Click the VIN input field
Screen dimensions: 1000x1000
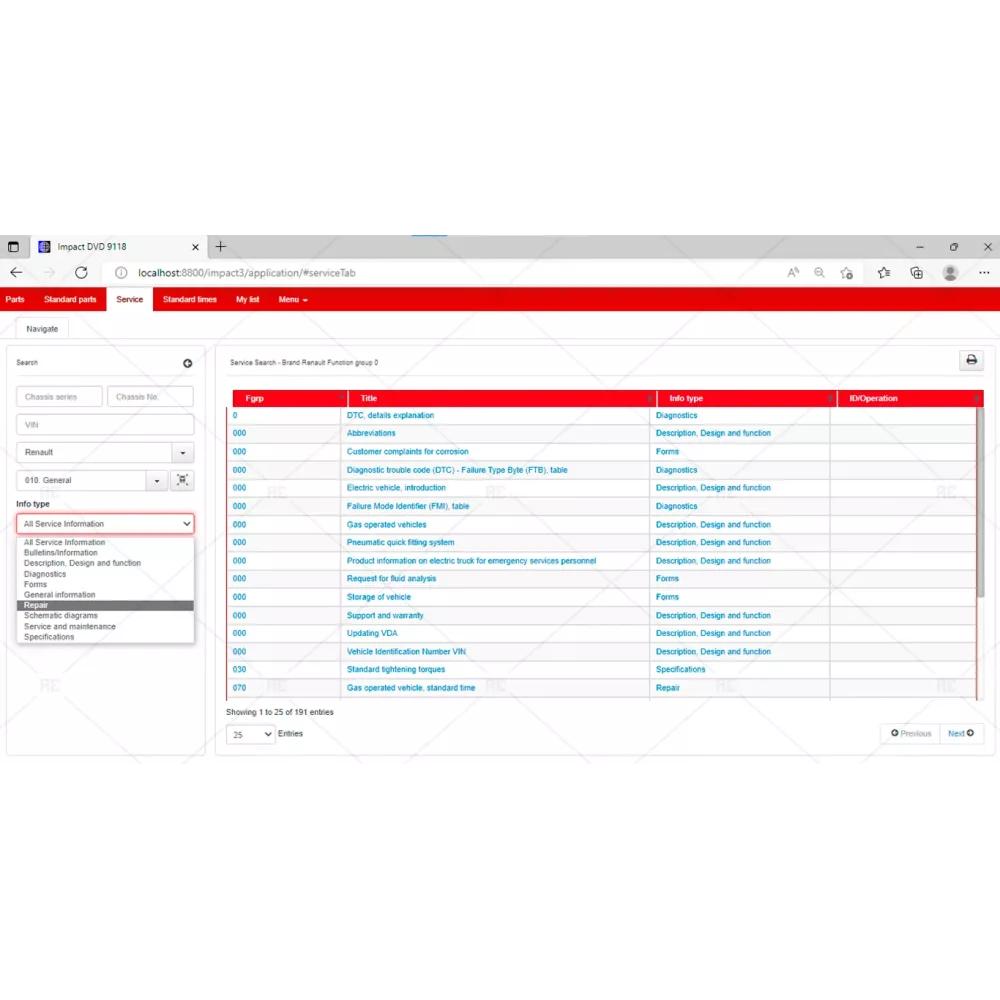[105, 425]
